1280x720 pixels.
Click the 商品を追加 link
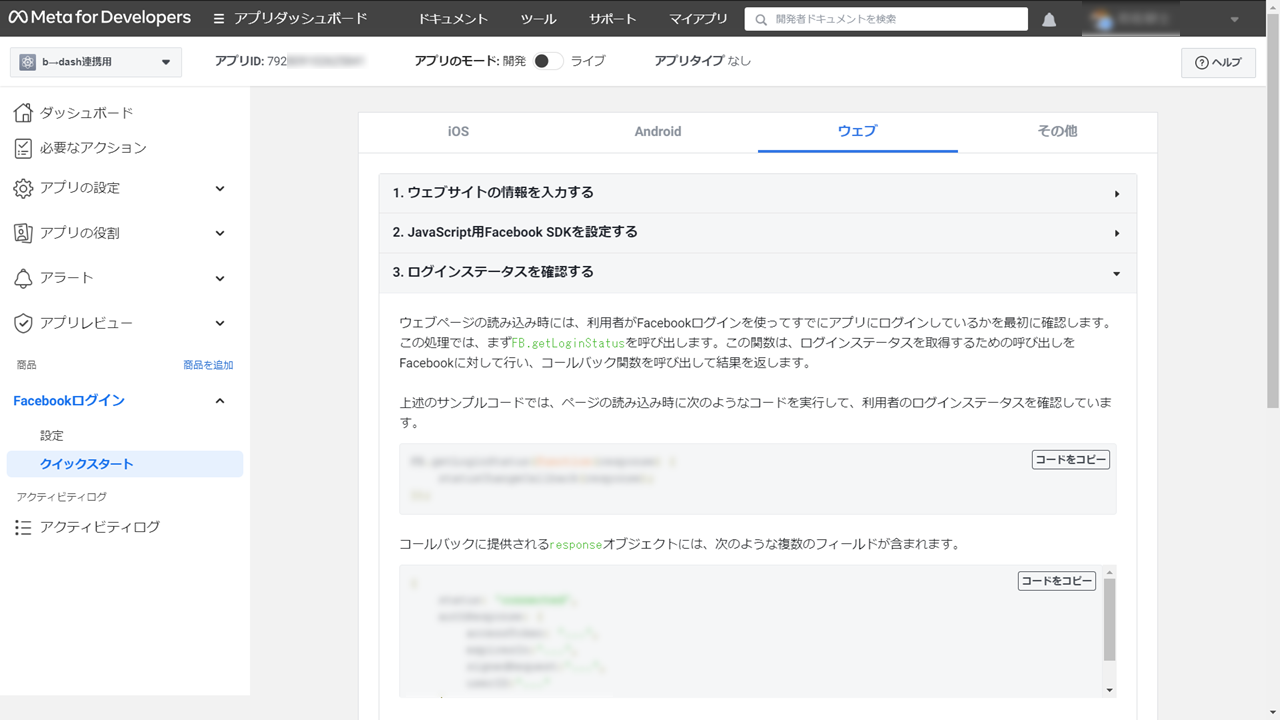208,365
